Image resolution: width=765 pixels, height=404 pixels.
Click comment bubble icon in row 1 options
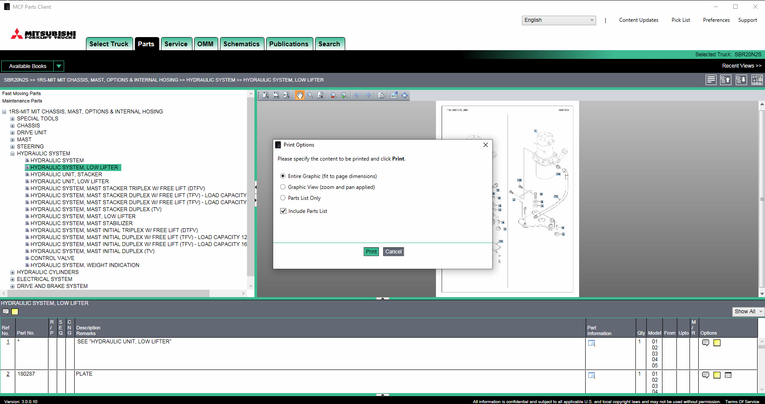coord(705,343)
